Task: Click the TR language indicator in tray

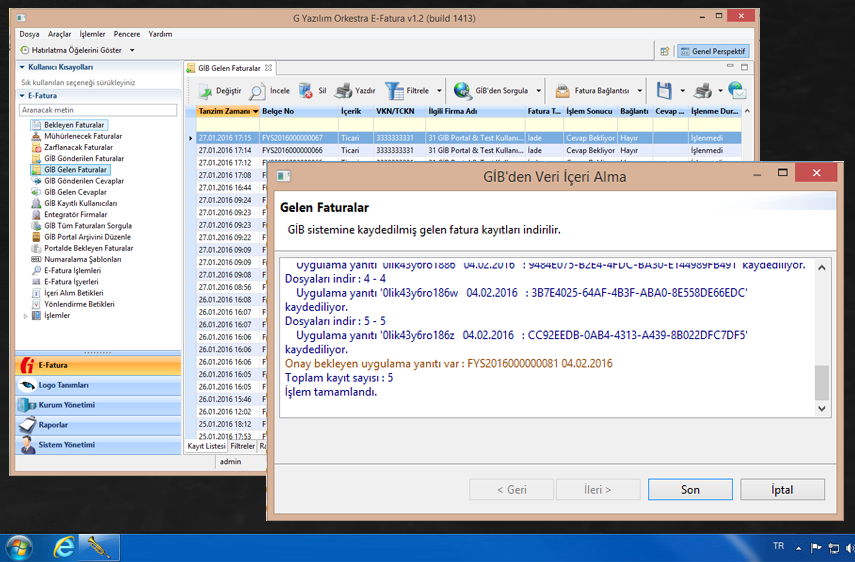Action: (779, 546)
